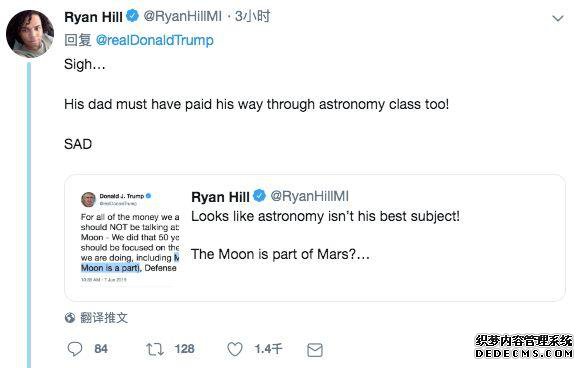Screen dimensions: 584x368
Task: Click the globe icon beside 翻译推文
Action: pos(70,318)
